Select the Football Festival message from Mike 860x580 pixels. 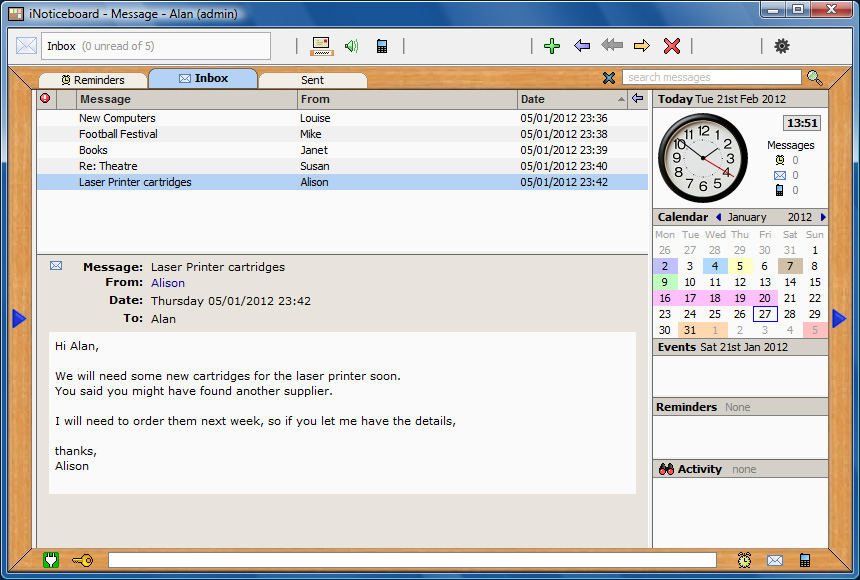[118, 134]
